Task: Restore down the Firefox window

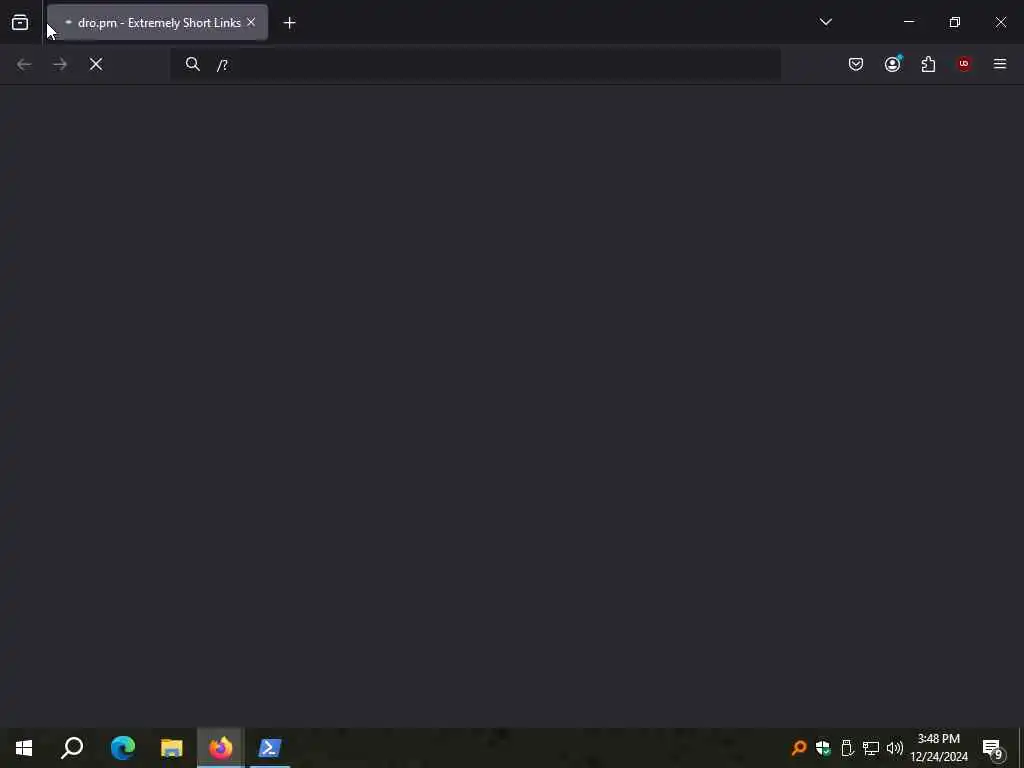Action: pos(955,22)
